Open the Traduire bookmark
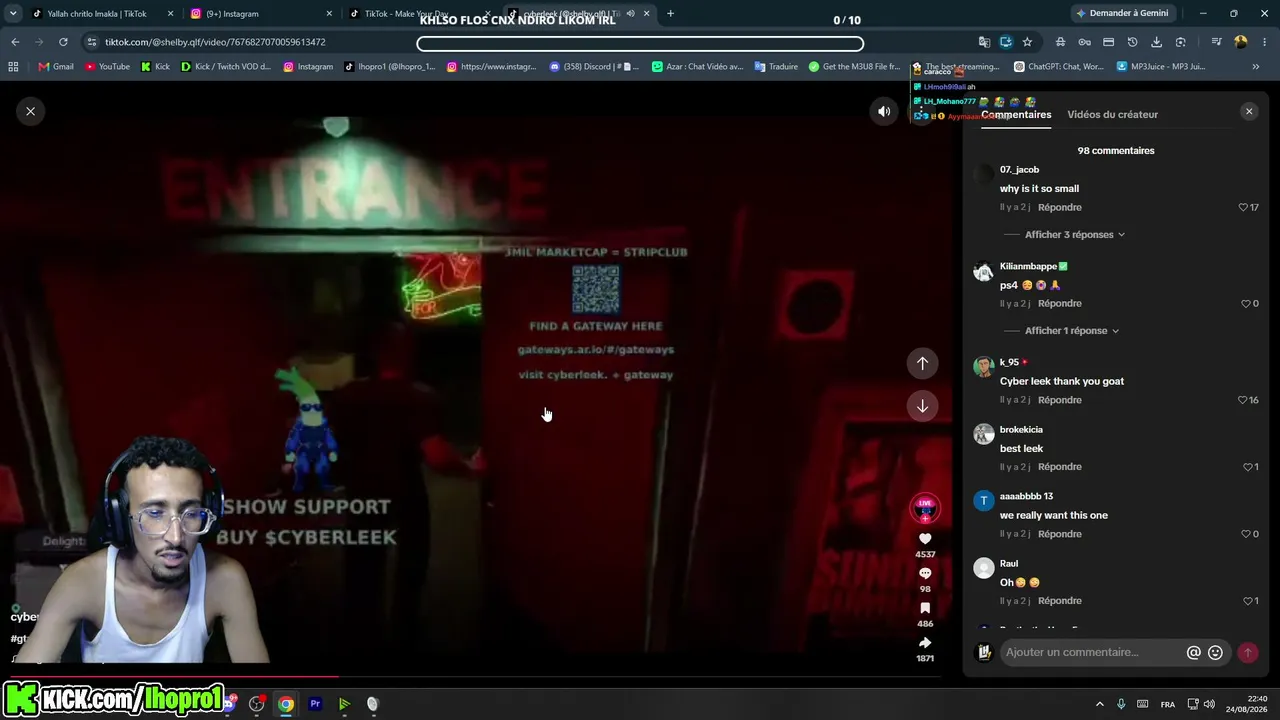Image resolution: width=1280 pixels, height=720 pixels. point(776,67)
